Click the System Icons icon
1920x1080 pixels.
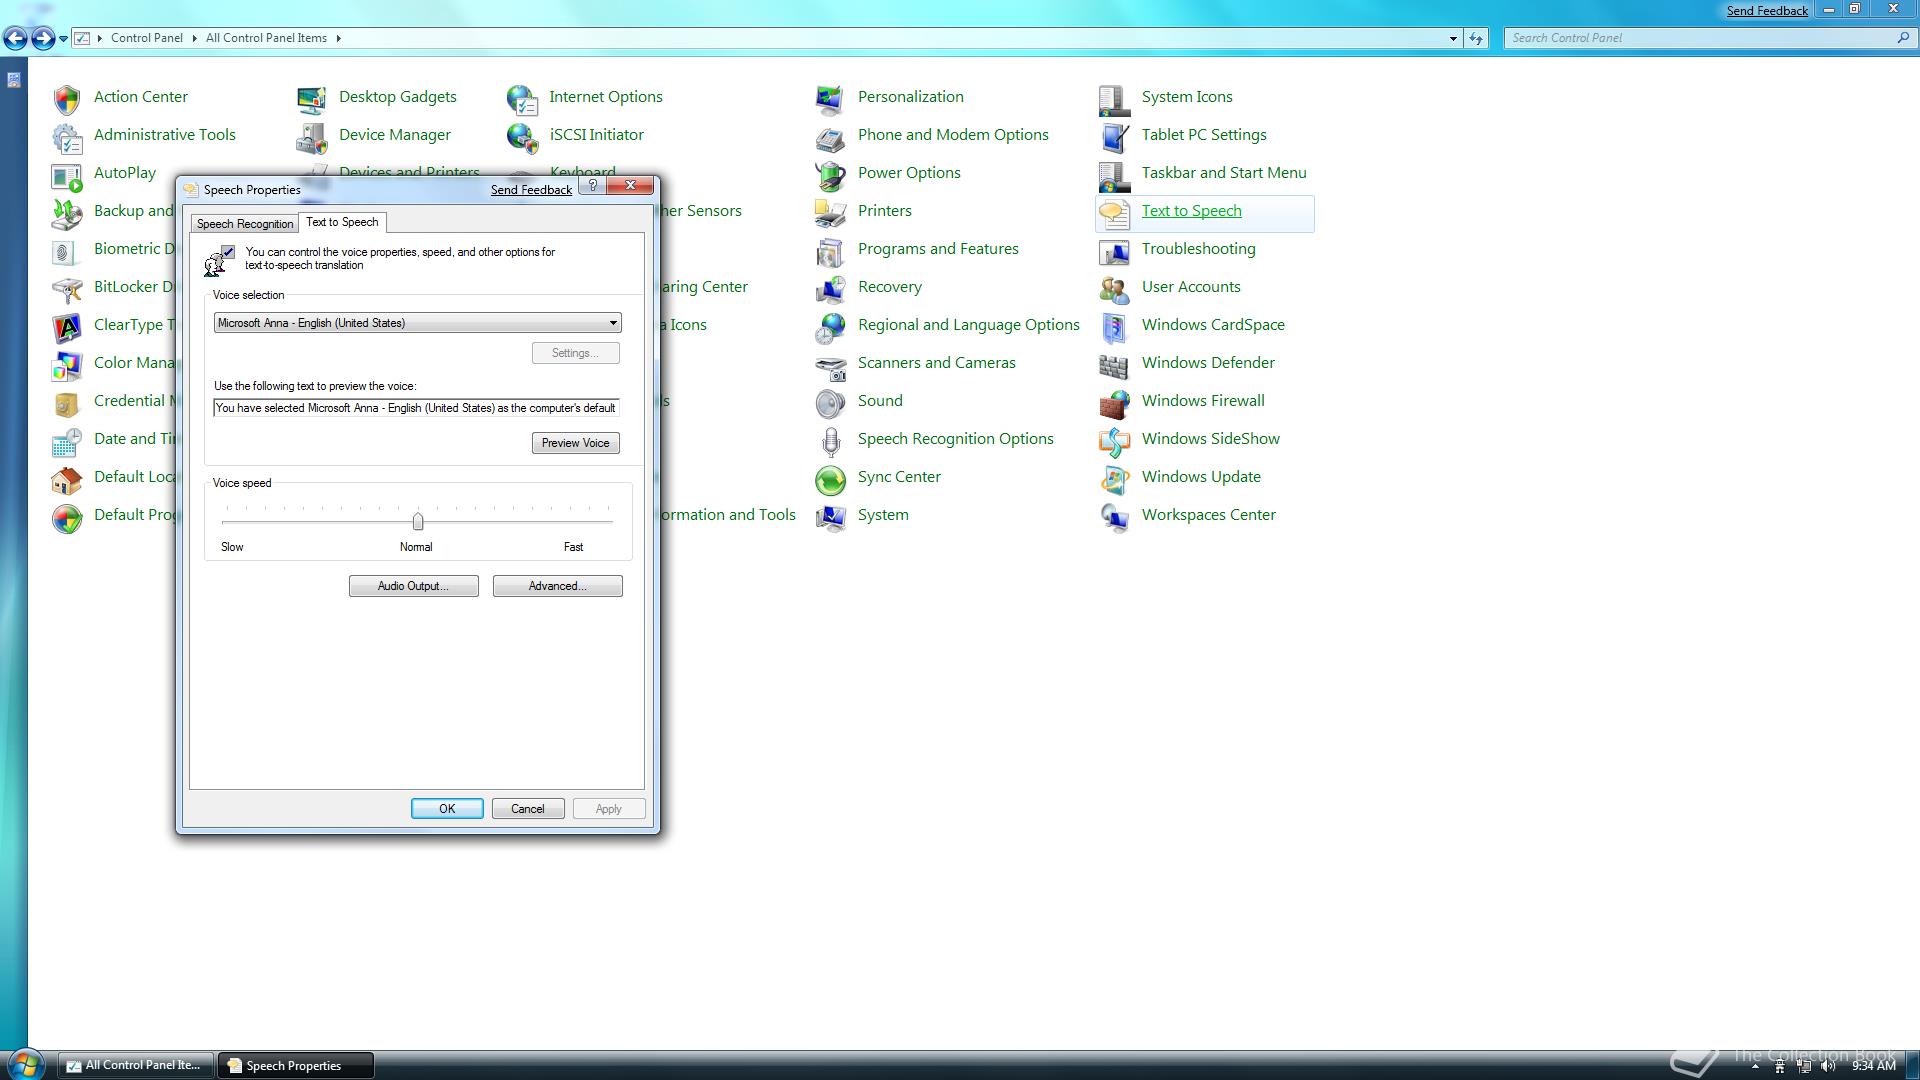coord(1115,99)
